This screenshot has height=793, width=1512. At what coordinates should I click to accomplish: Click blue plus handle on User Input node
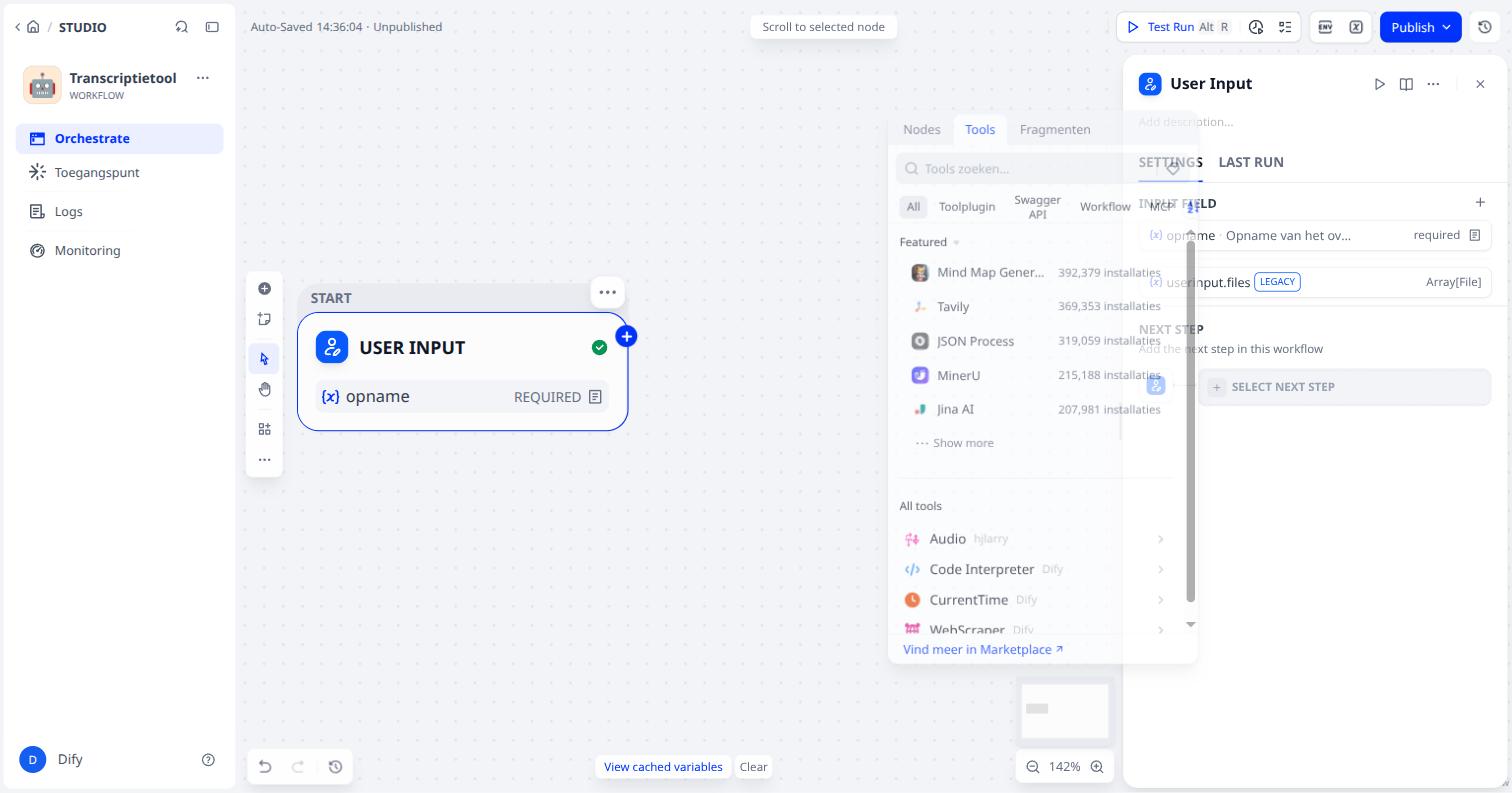627,336
